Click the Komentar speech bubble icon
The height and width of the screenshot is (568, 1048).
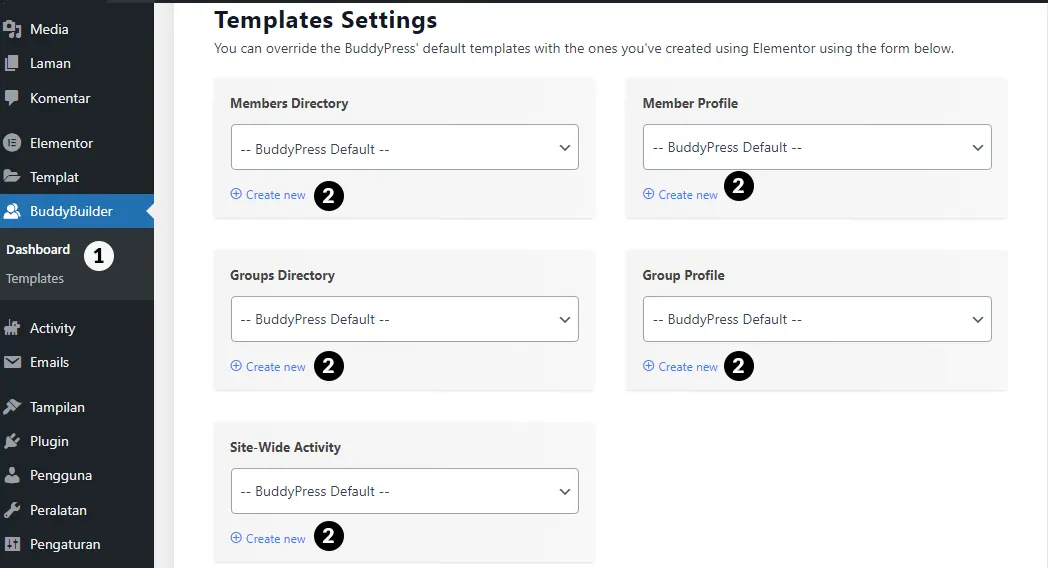[12, 98]
